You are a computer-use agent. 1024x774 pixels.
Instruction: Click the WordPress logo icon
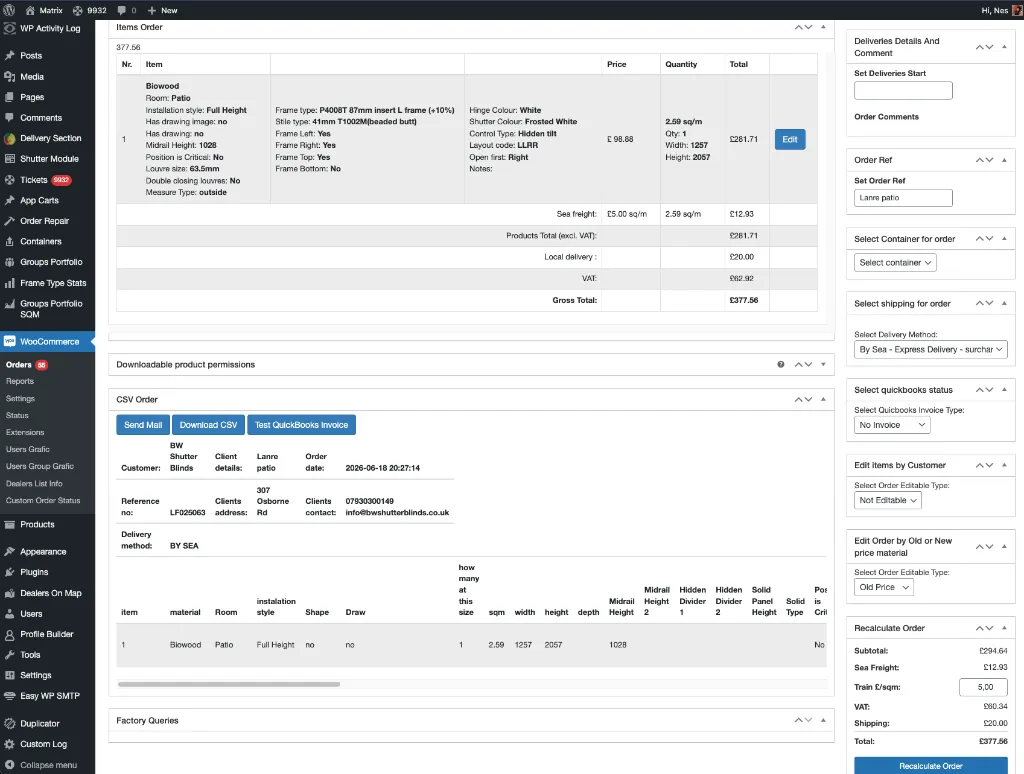(9, 10)
